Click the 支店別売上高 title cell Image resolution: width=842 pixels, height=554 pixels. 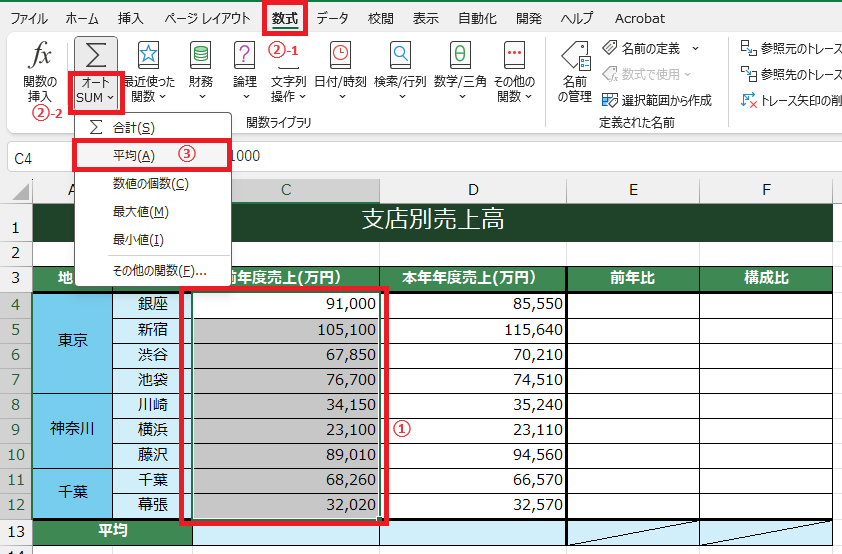433,221
